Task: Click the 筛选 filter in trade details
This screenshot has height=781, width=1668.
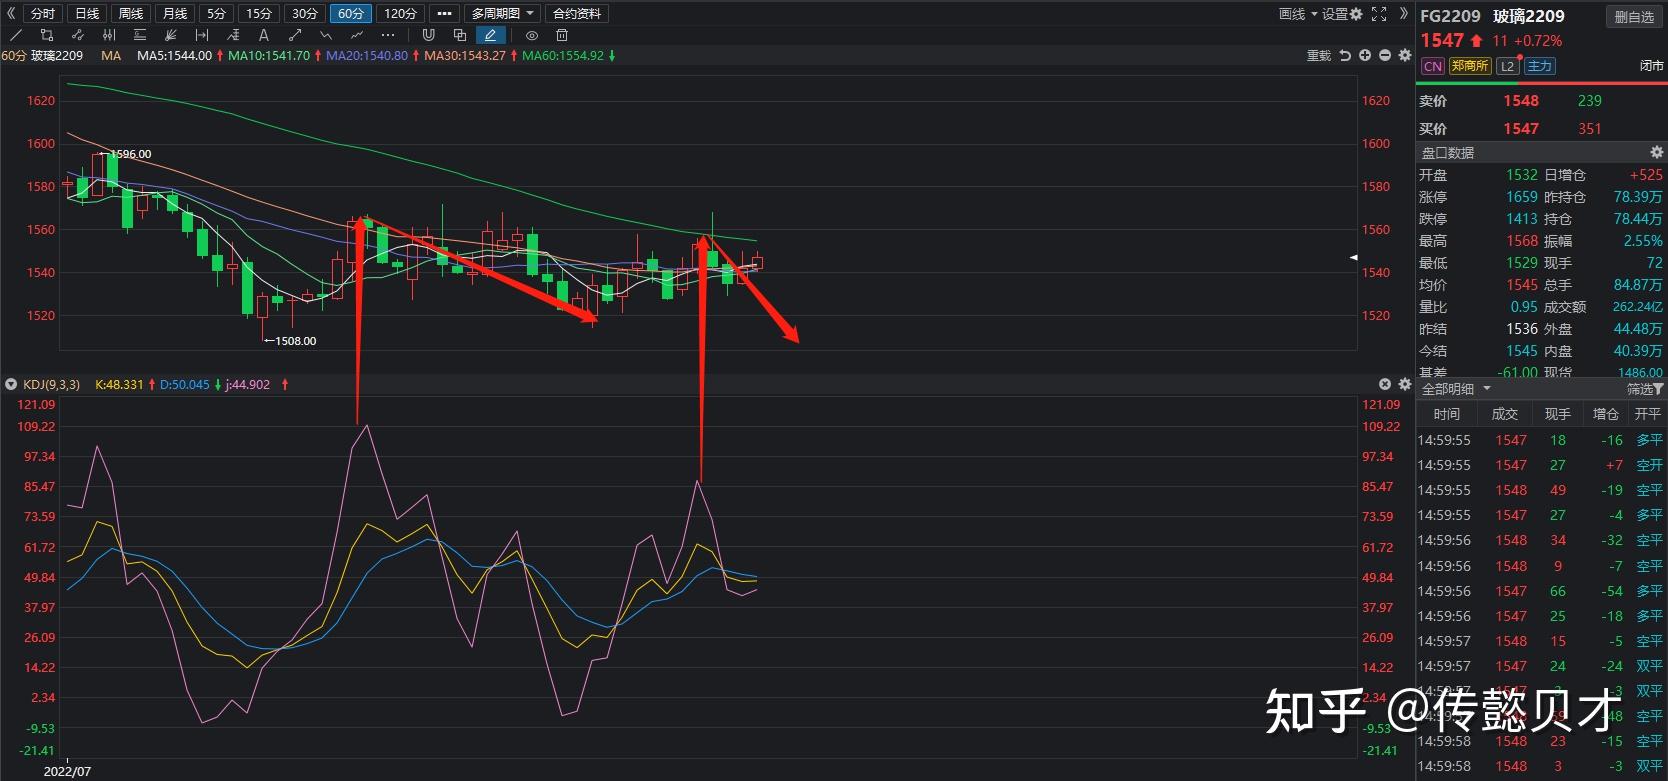Action: [x=1644, y=389]
